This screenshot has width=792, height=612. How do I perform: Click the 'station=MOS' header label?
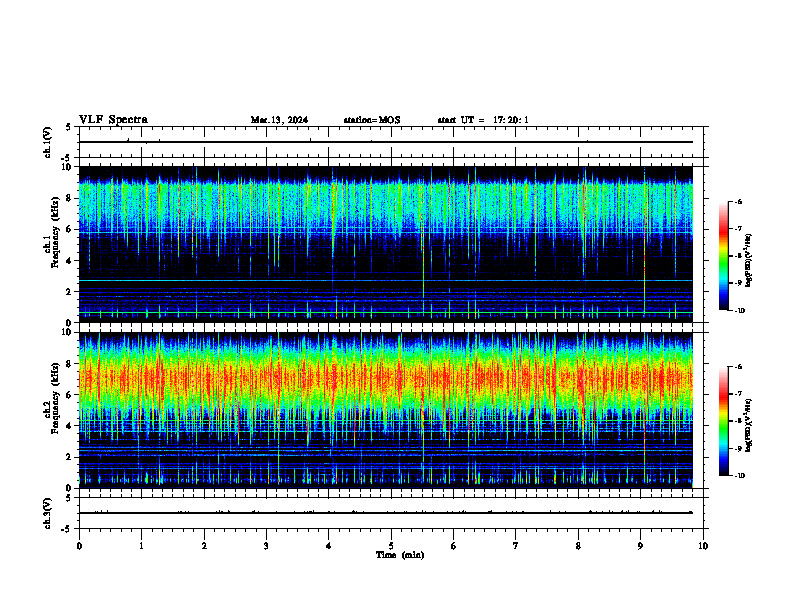(x=372, y=120)
